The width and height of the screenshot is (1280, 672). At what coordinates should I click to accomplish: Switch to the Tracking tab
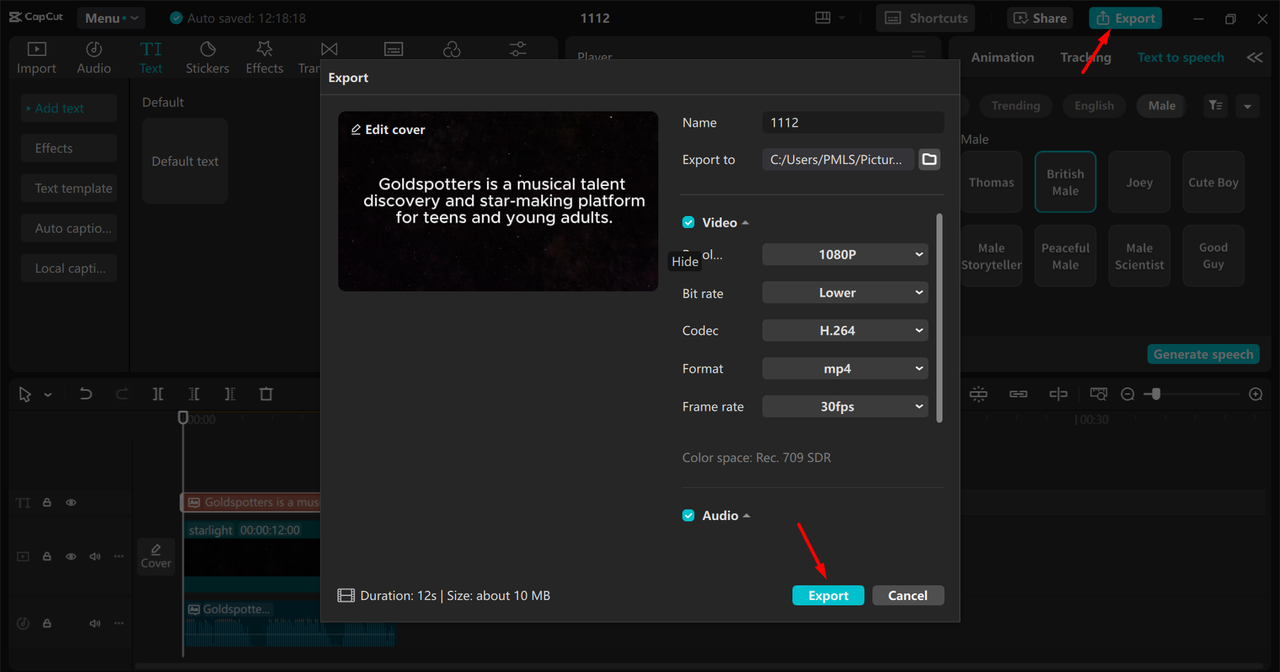pos(1085,57)
